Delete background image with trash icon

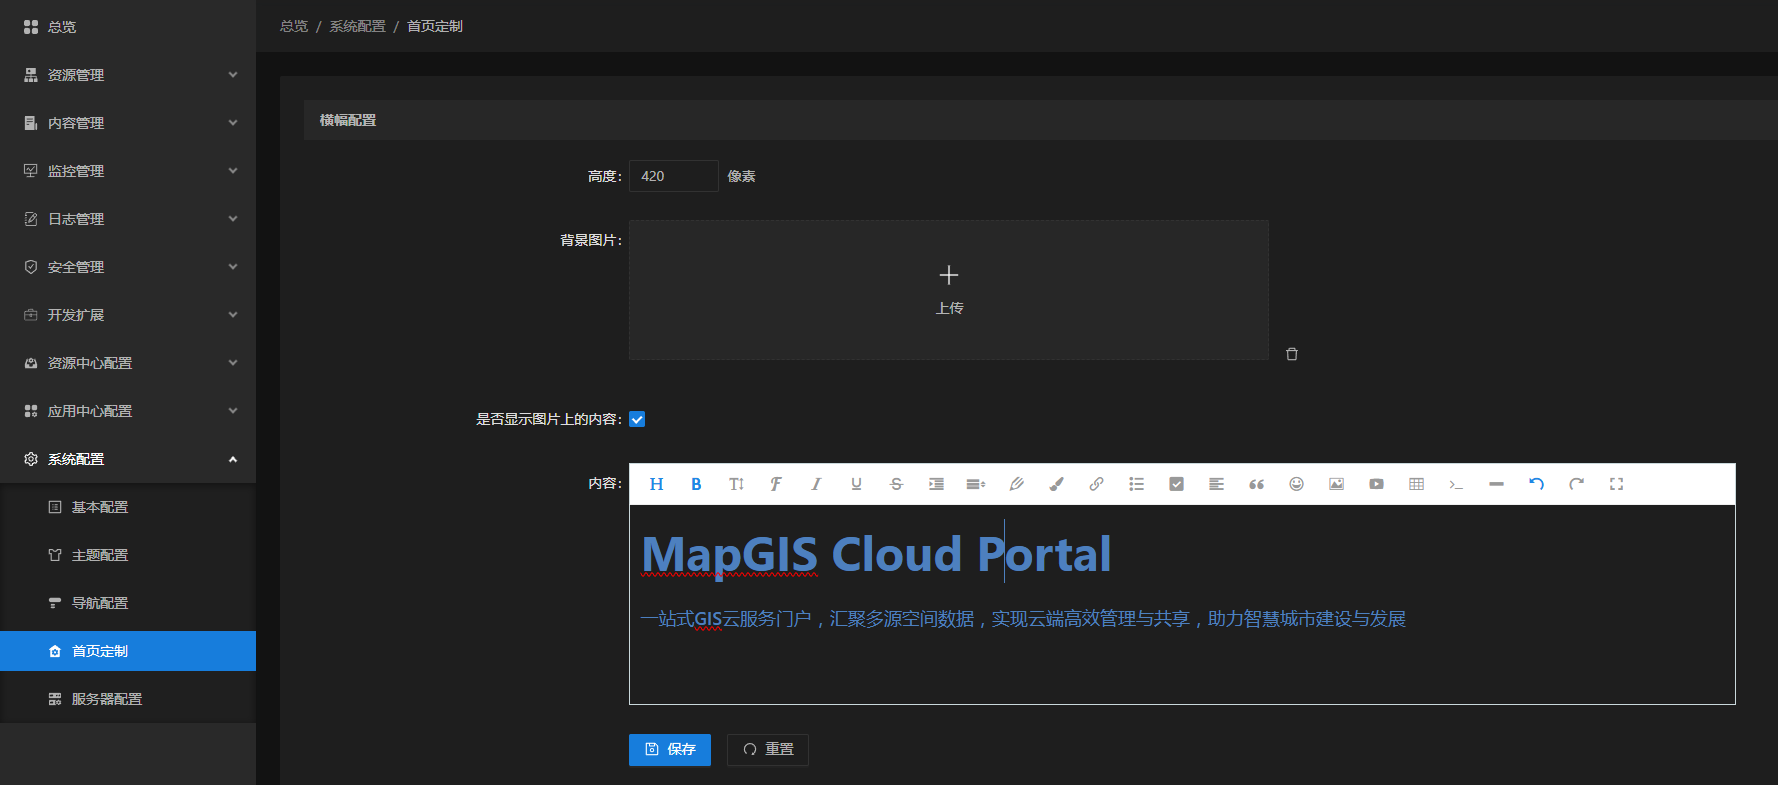(x=1292, y=354)
